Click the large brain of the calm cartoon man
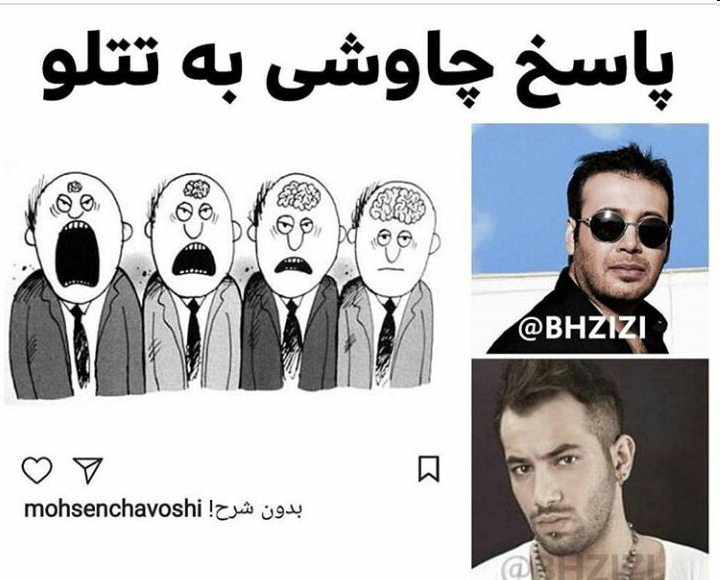The height and width of the screenshot is (580, 720). (398, 204)
